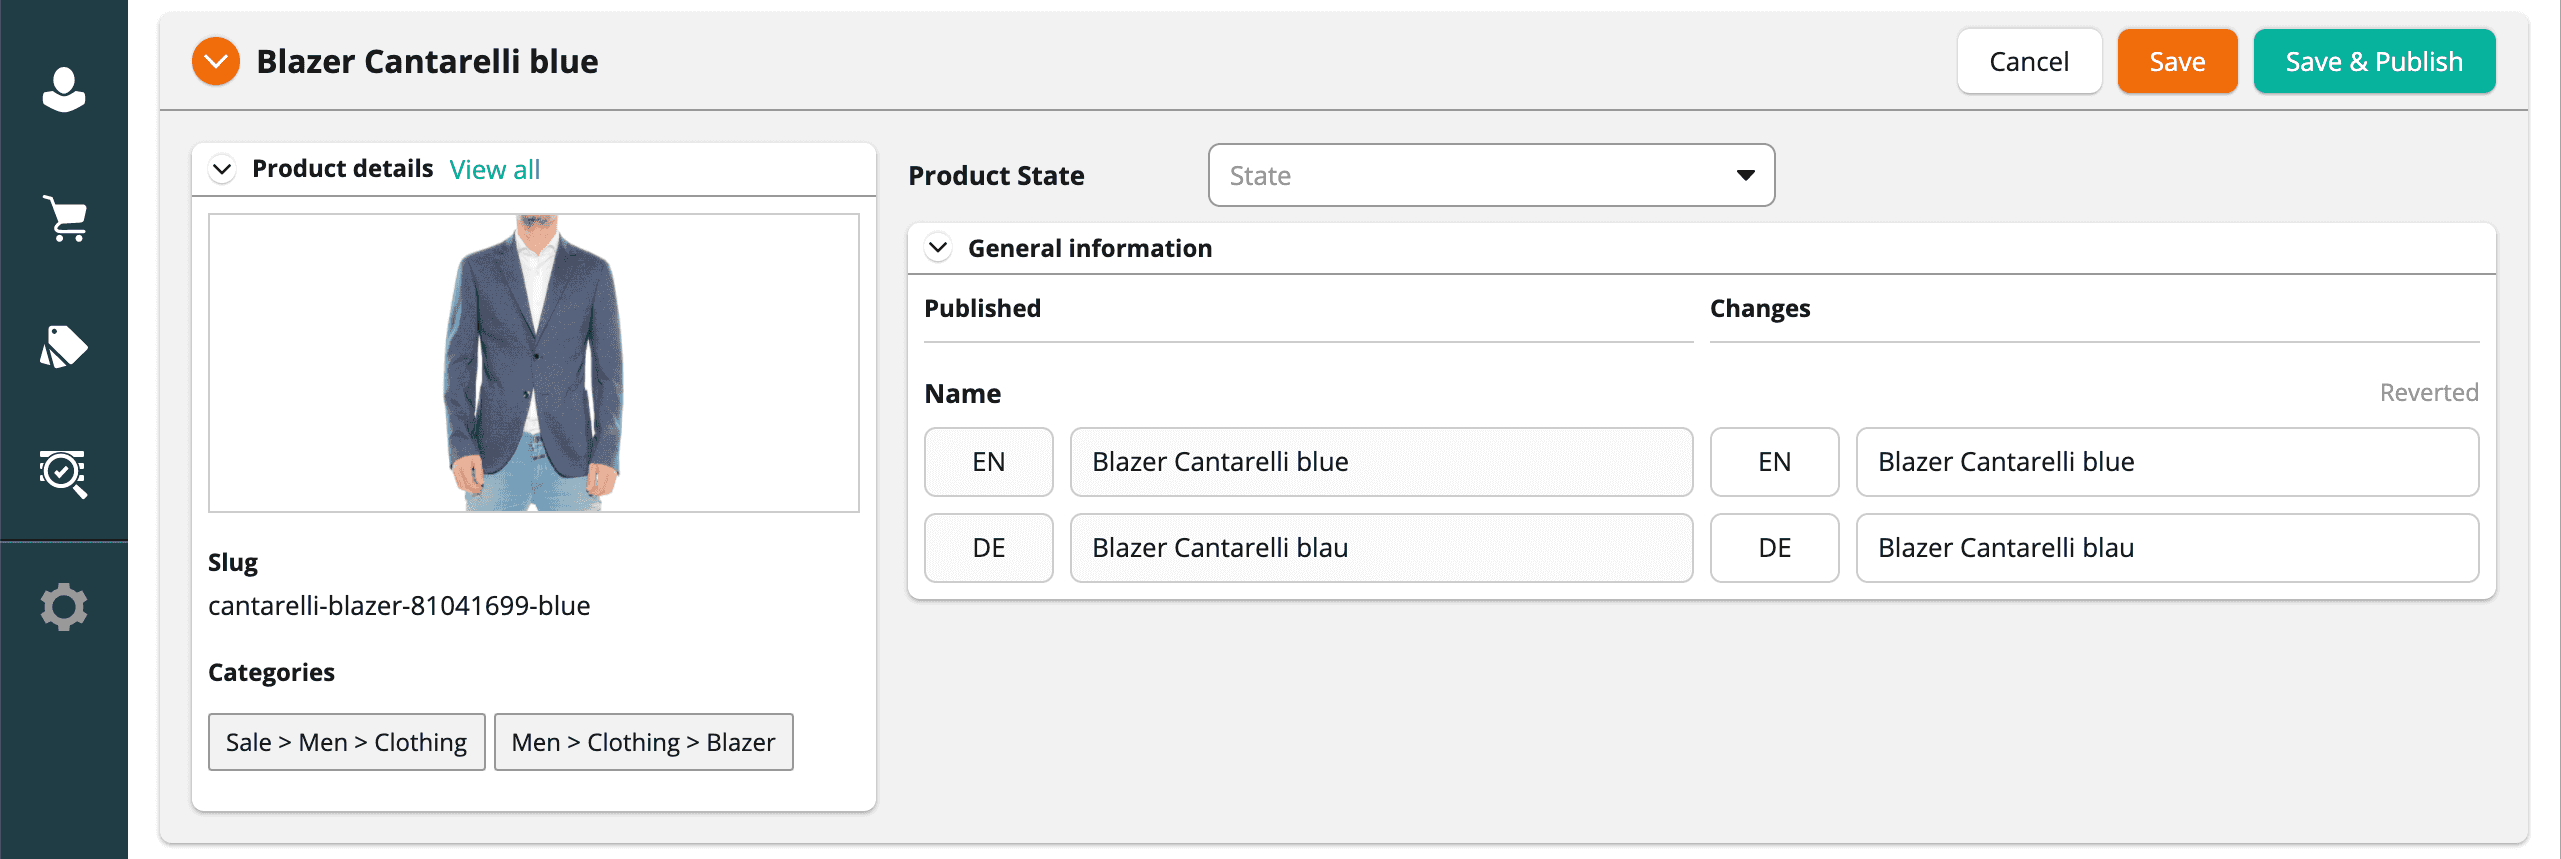Edit the DE name field under Changes
The width and height of the screenshot is (2561, 859).
coord(2166,548)
